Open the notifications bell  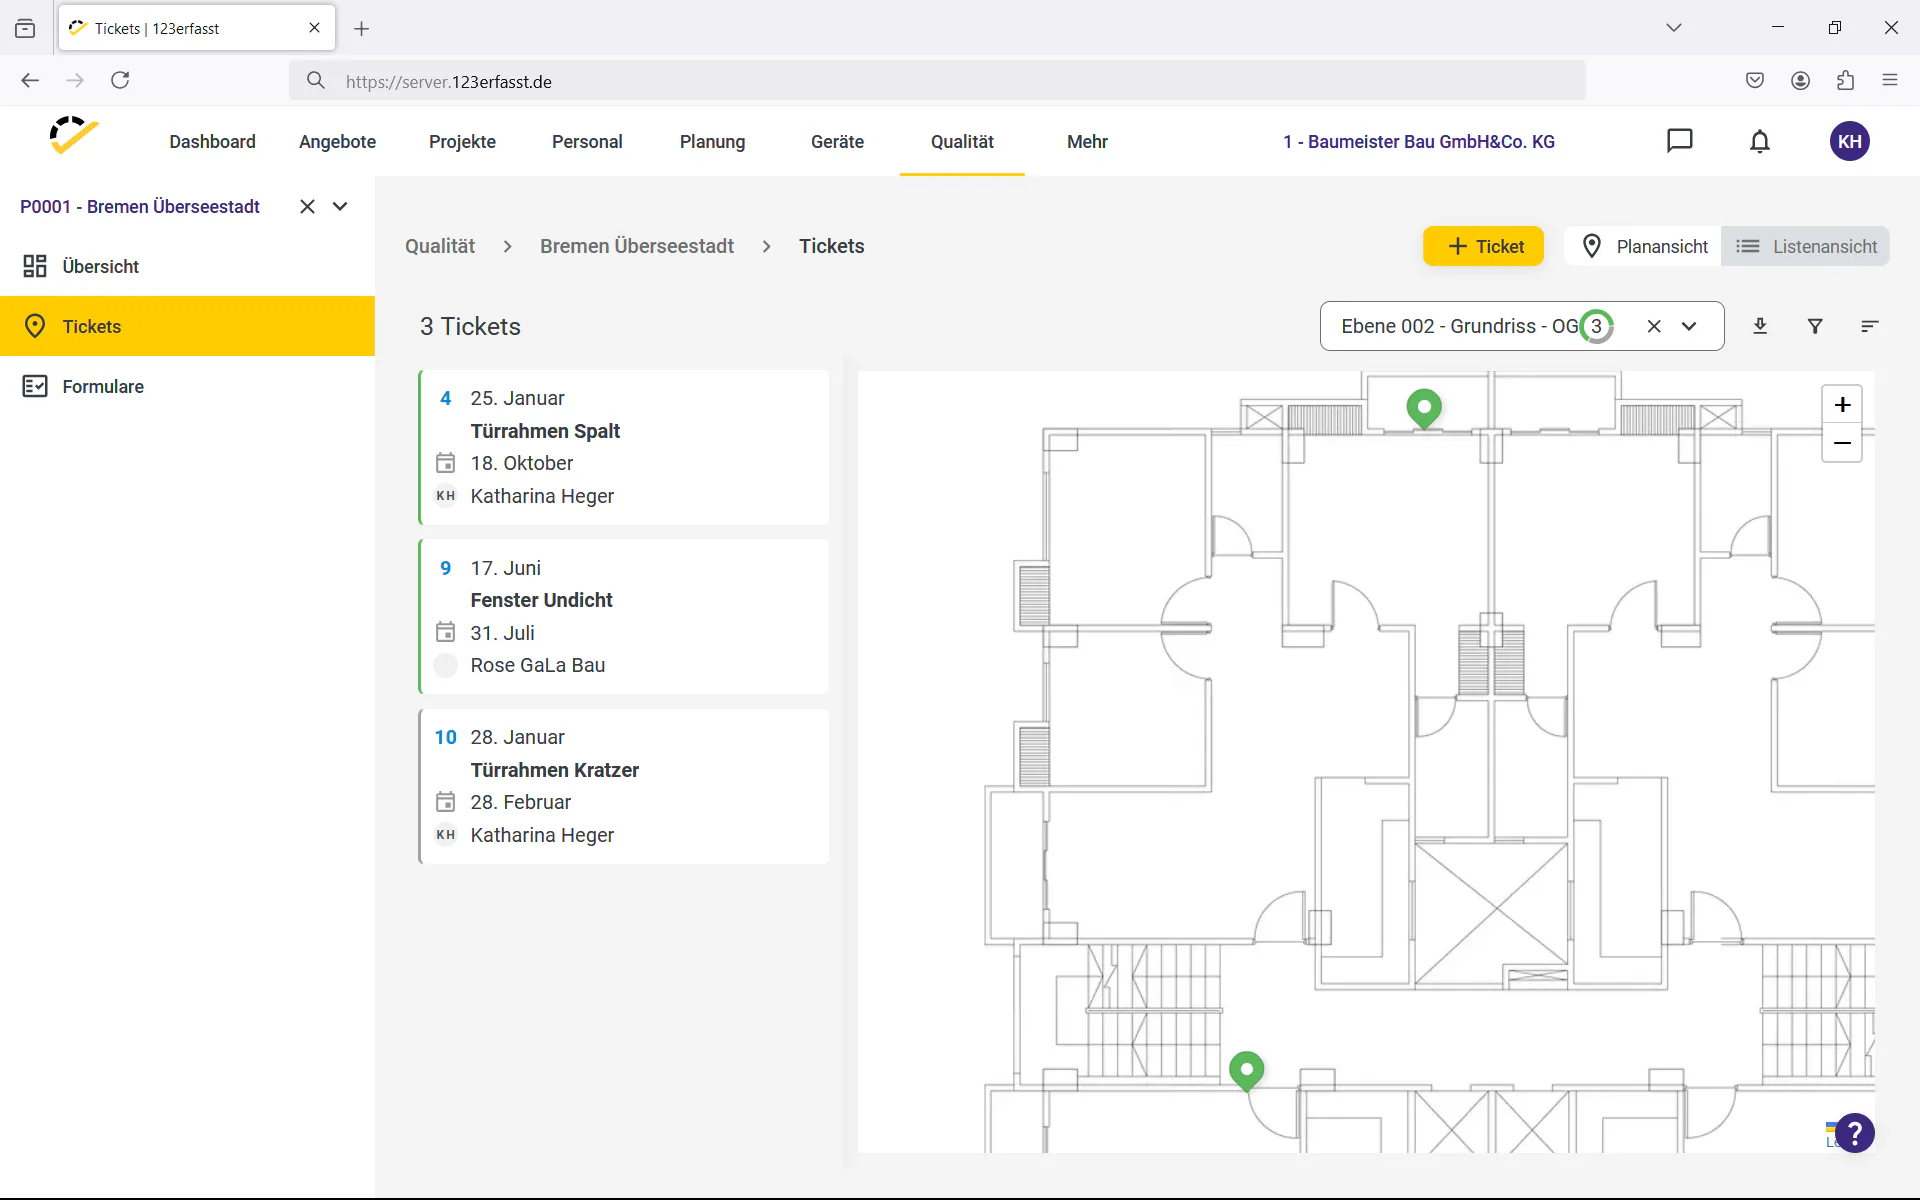(x=1760, y=141)
